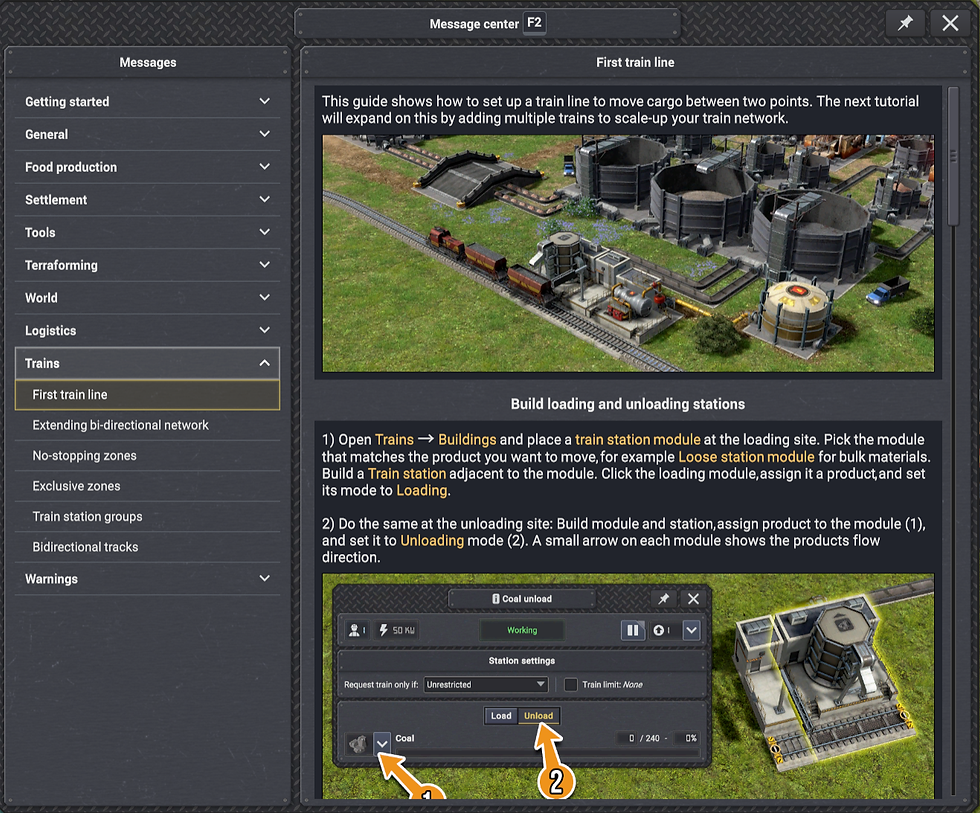Select the Load mode toggle

[501, 716]
